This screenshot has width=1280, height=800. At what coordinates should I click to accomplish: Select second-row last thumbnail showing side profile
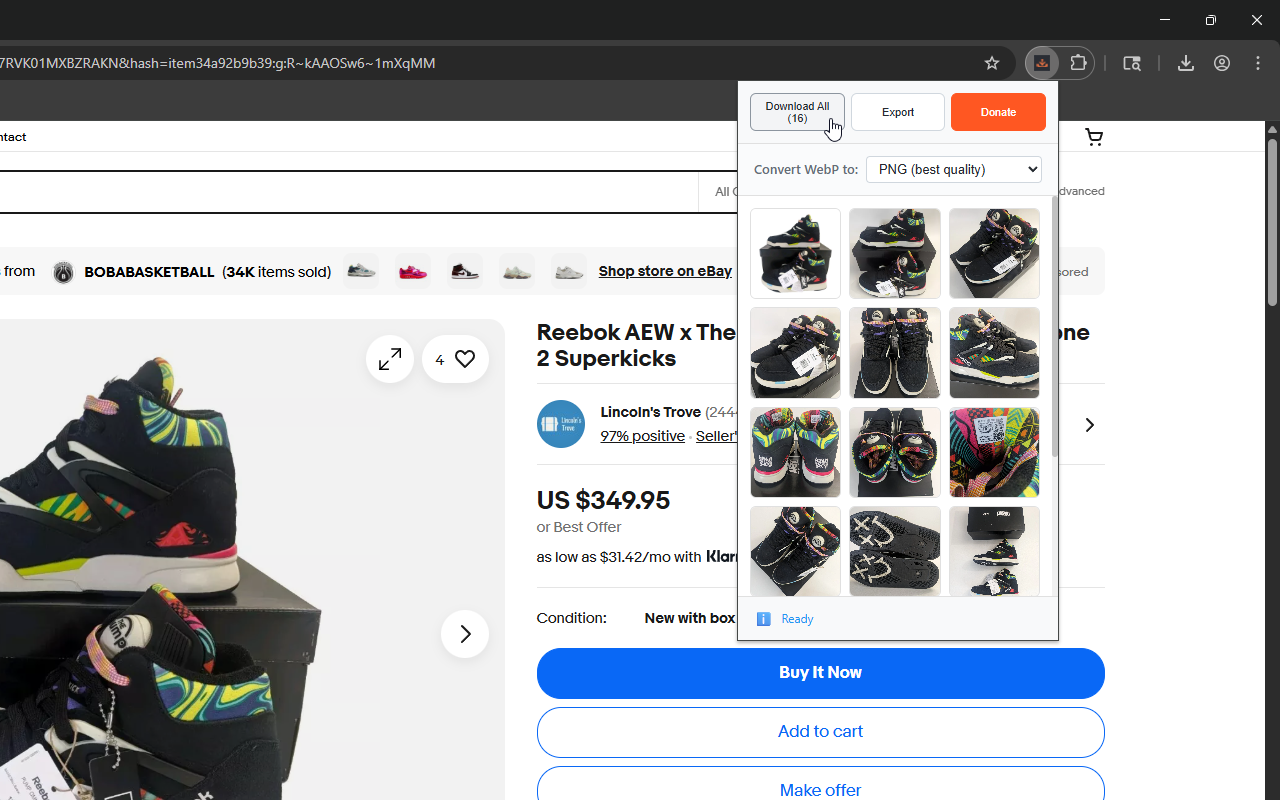pyautogui.click(x=994, y=353)
